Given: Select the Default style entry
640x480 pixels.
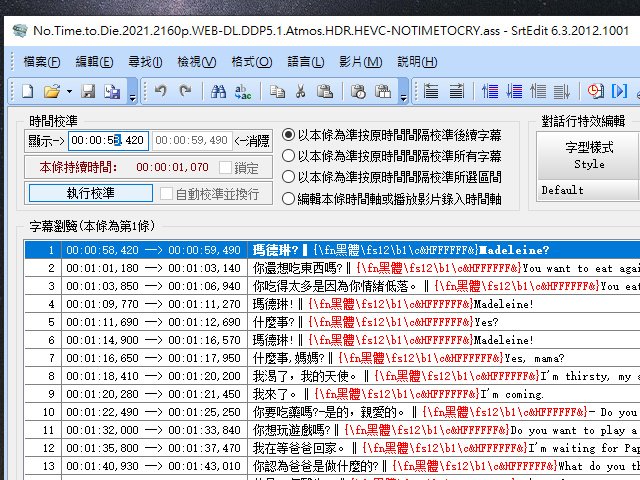Looking at the screenshot, I should point(588,190).
